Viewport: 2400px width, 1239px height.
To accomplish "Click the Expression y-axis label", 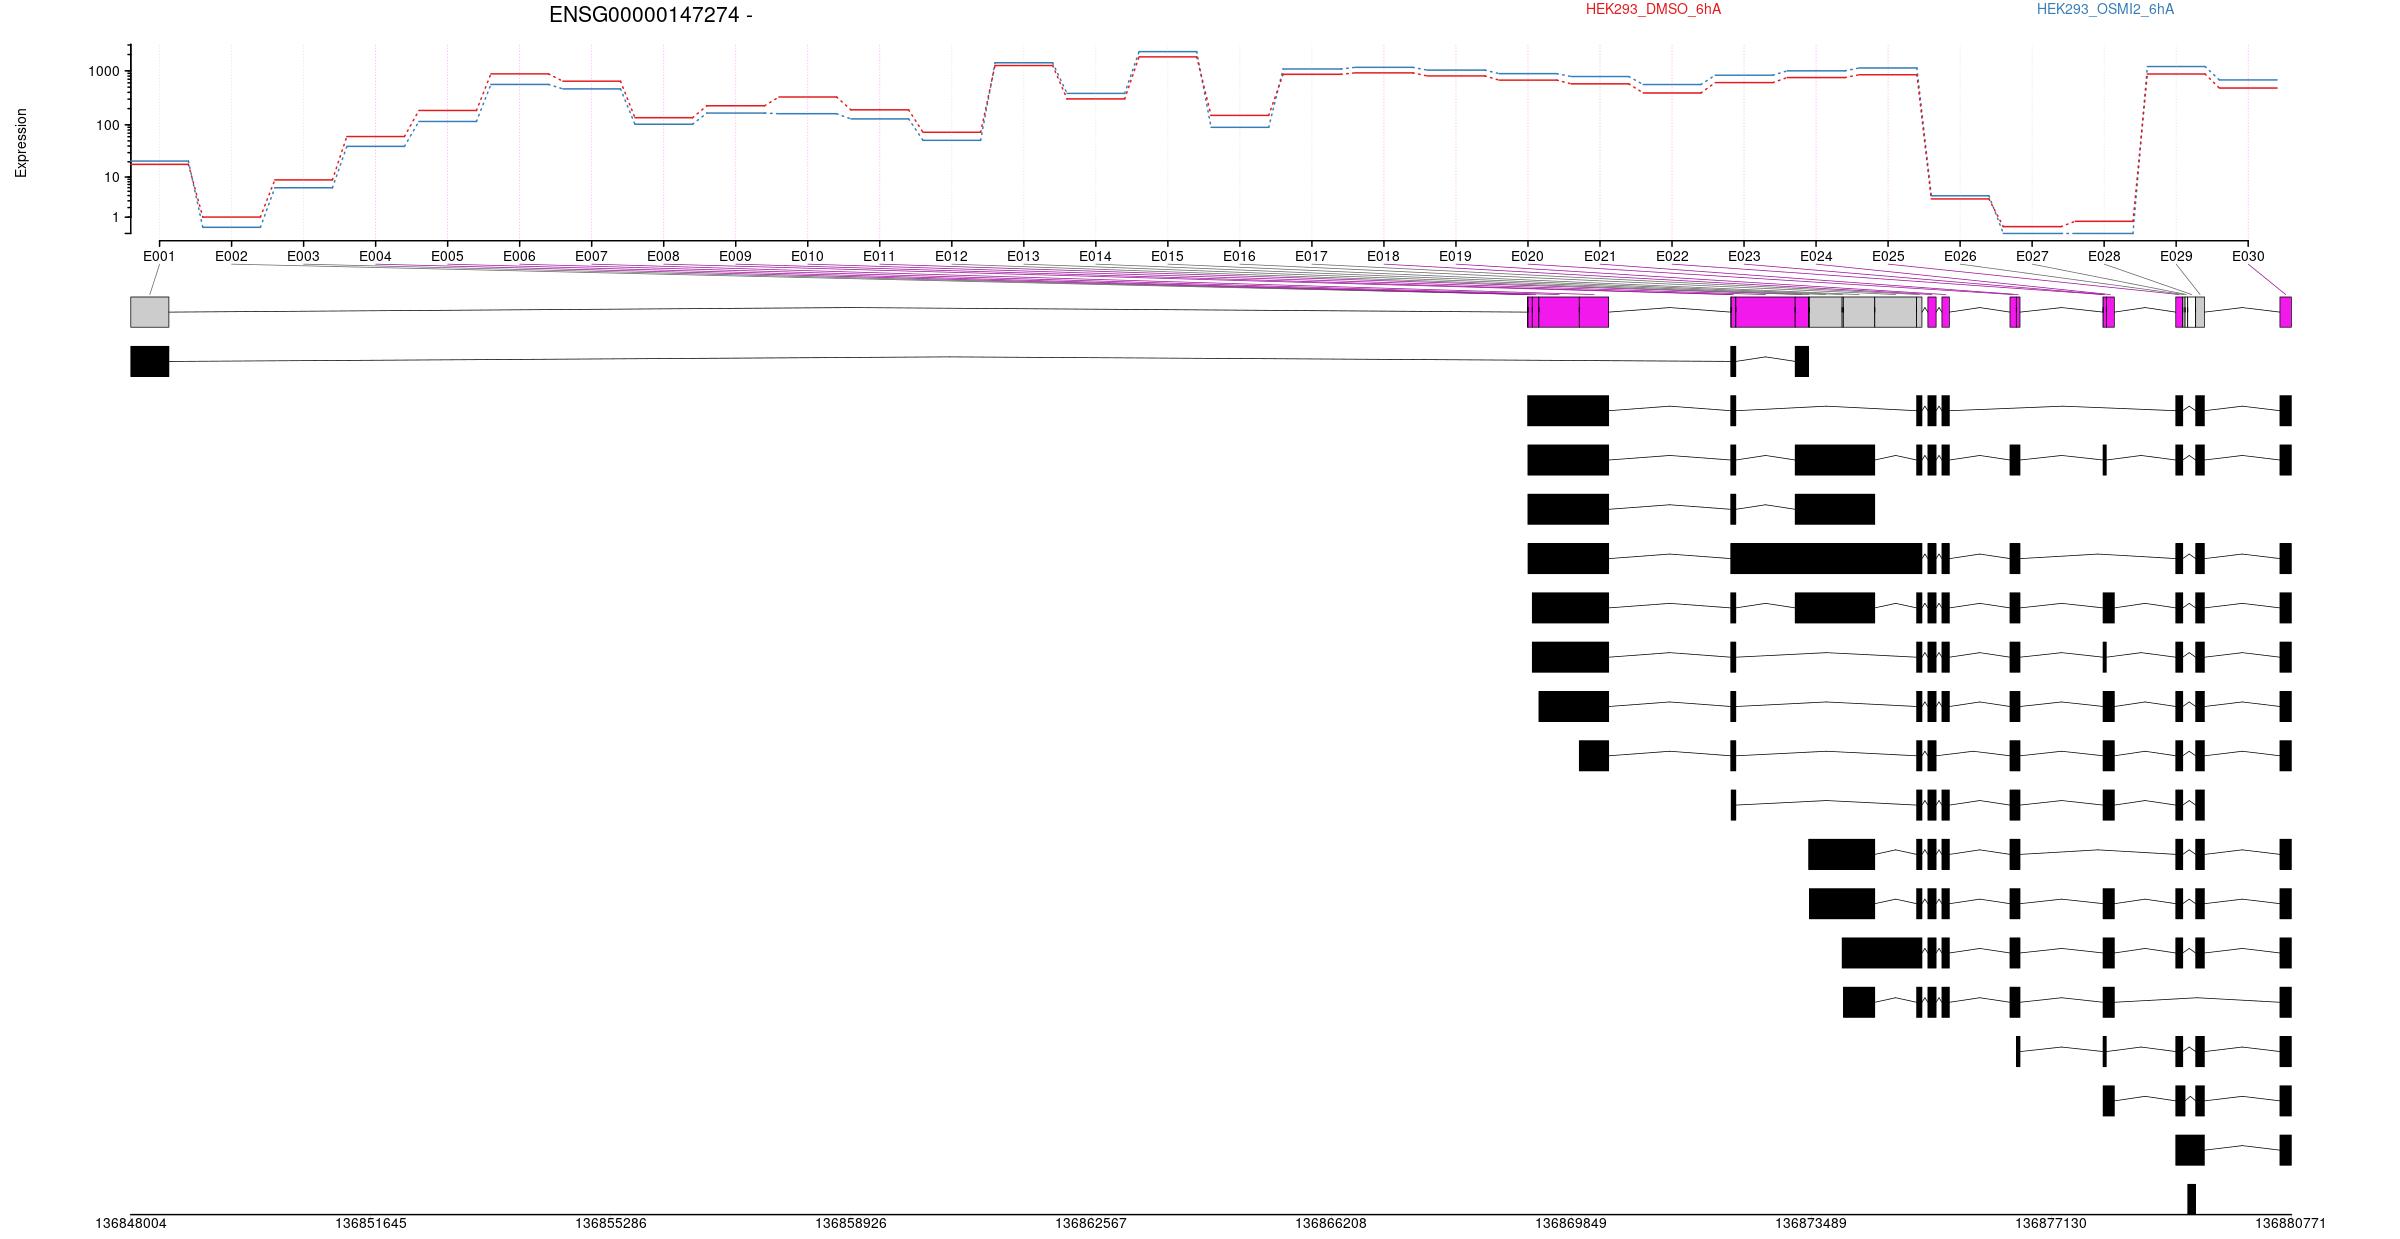I will (21, 143).
